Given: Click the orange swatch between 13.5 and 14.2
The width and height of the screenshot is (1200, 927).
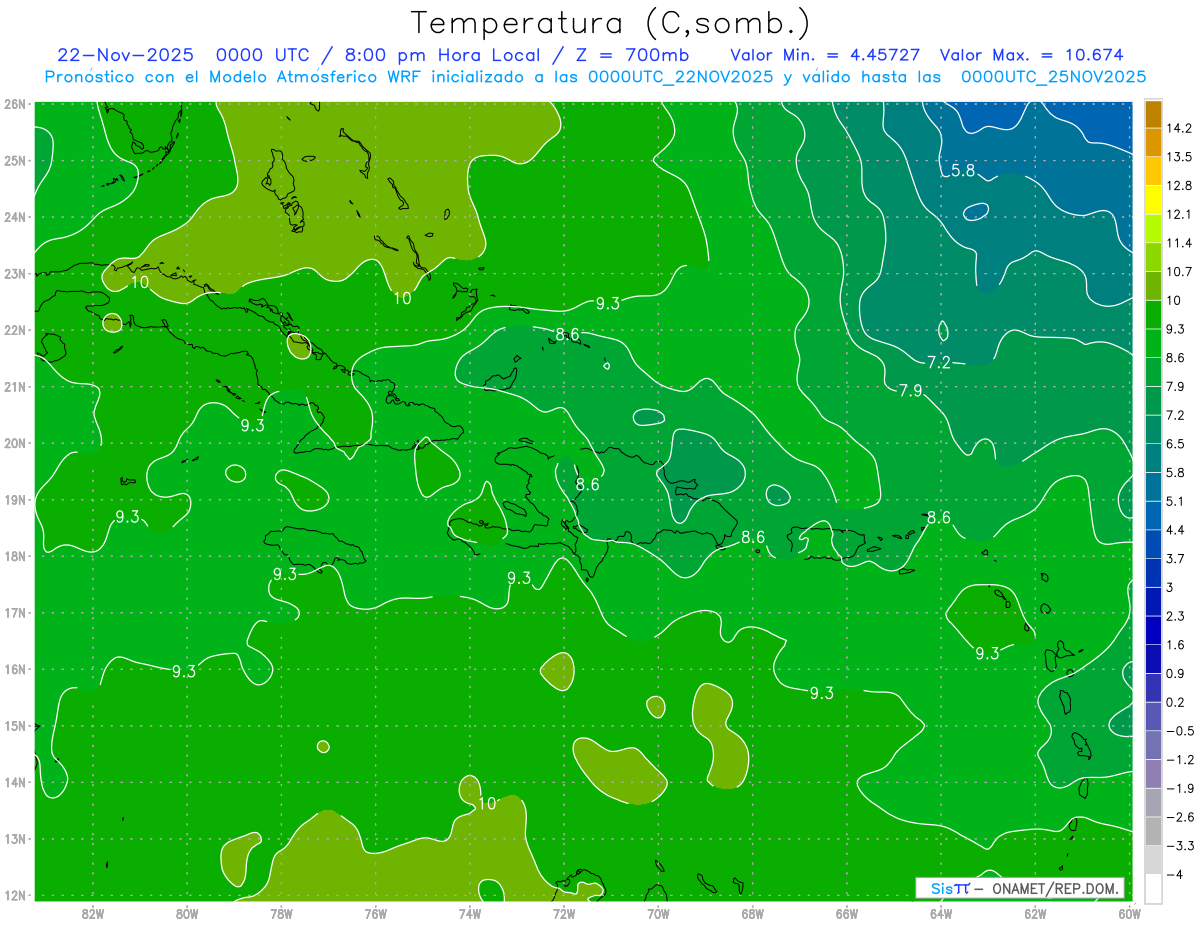Looking at the screenshot, I should coord(1153,143).
